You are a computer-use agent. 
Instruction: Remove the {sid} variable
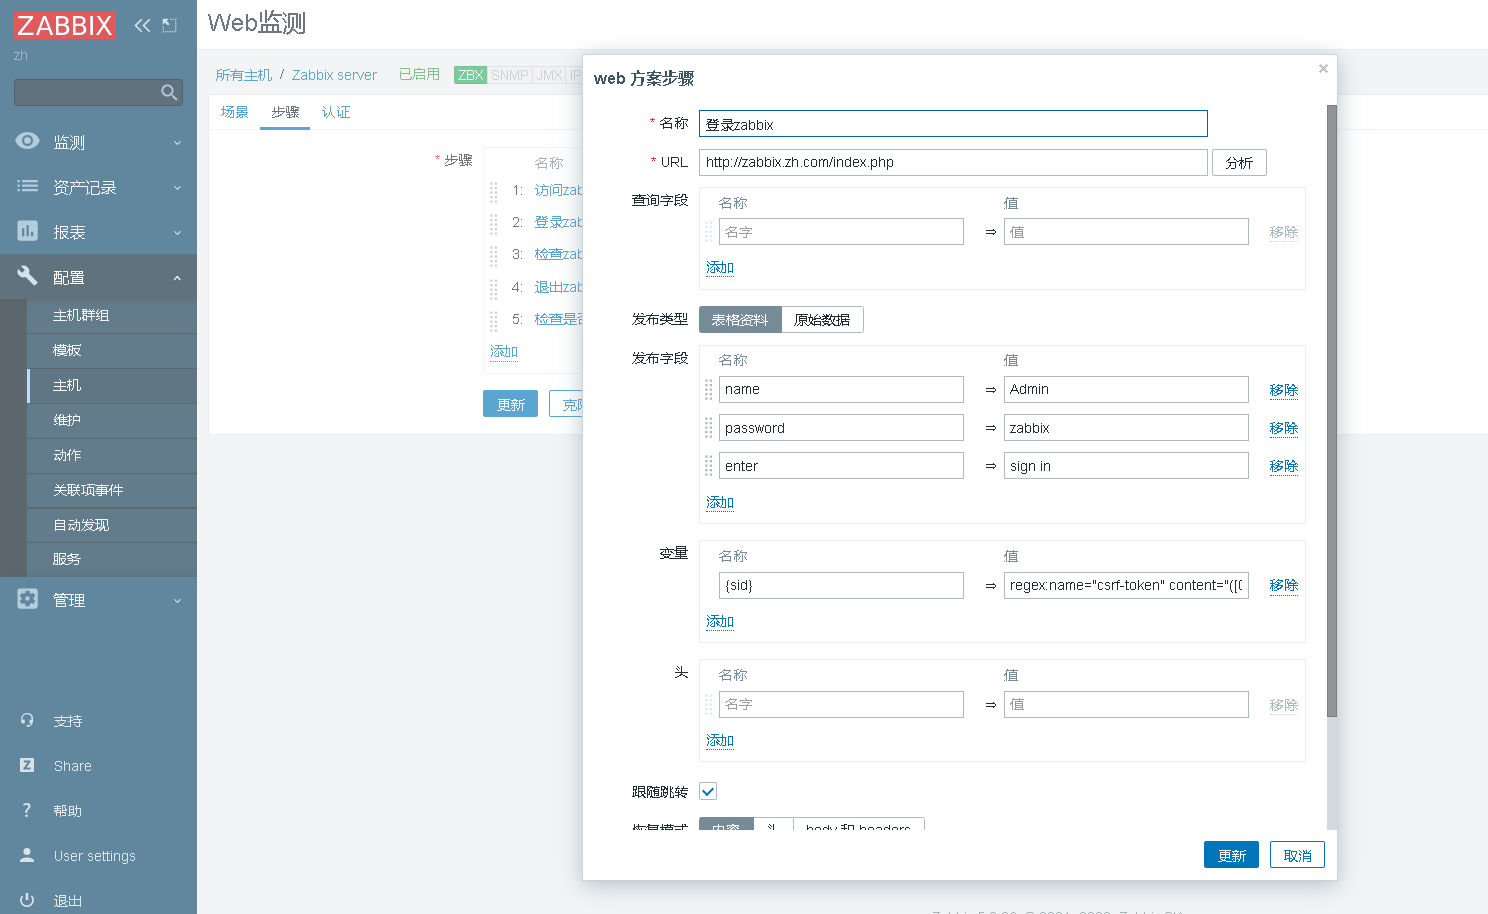click(1284, 585)
